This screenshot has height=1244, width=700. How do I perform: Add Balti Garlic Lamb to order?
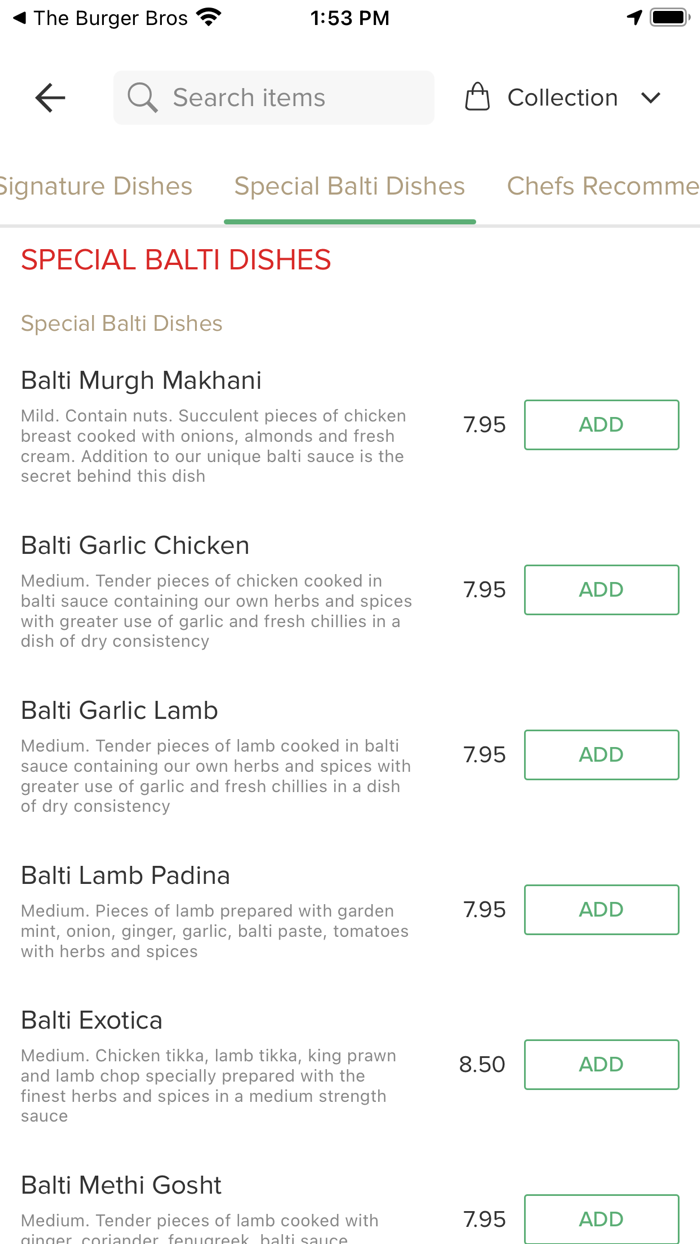601,755
